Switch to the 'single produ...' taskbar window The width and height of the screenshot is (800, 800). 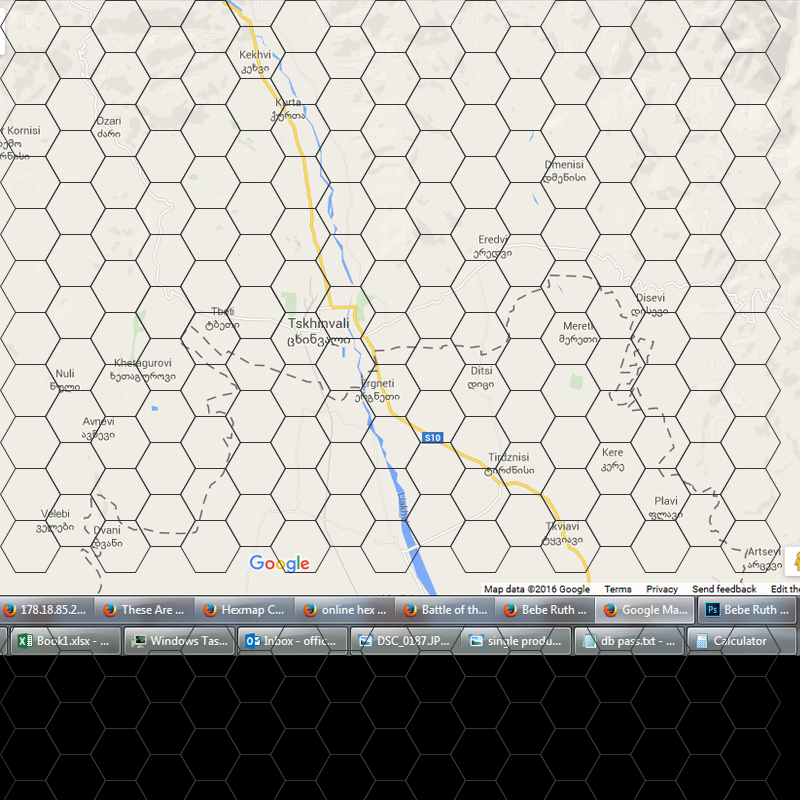tap(517, 641)
